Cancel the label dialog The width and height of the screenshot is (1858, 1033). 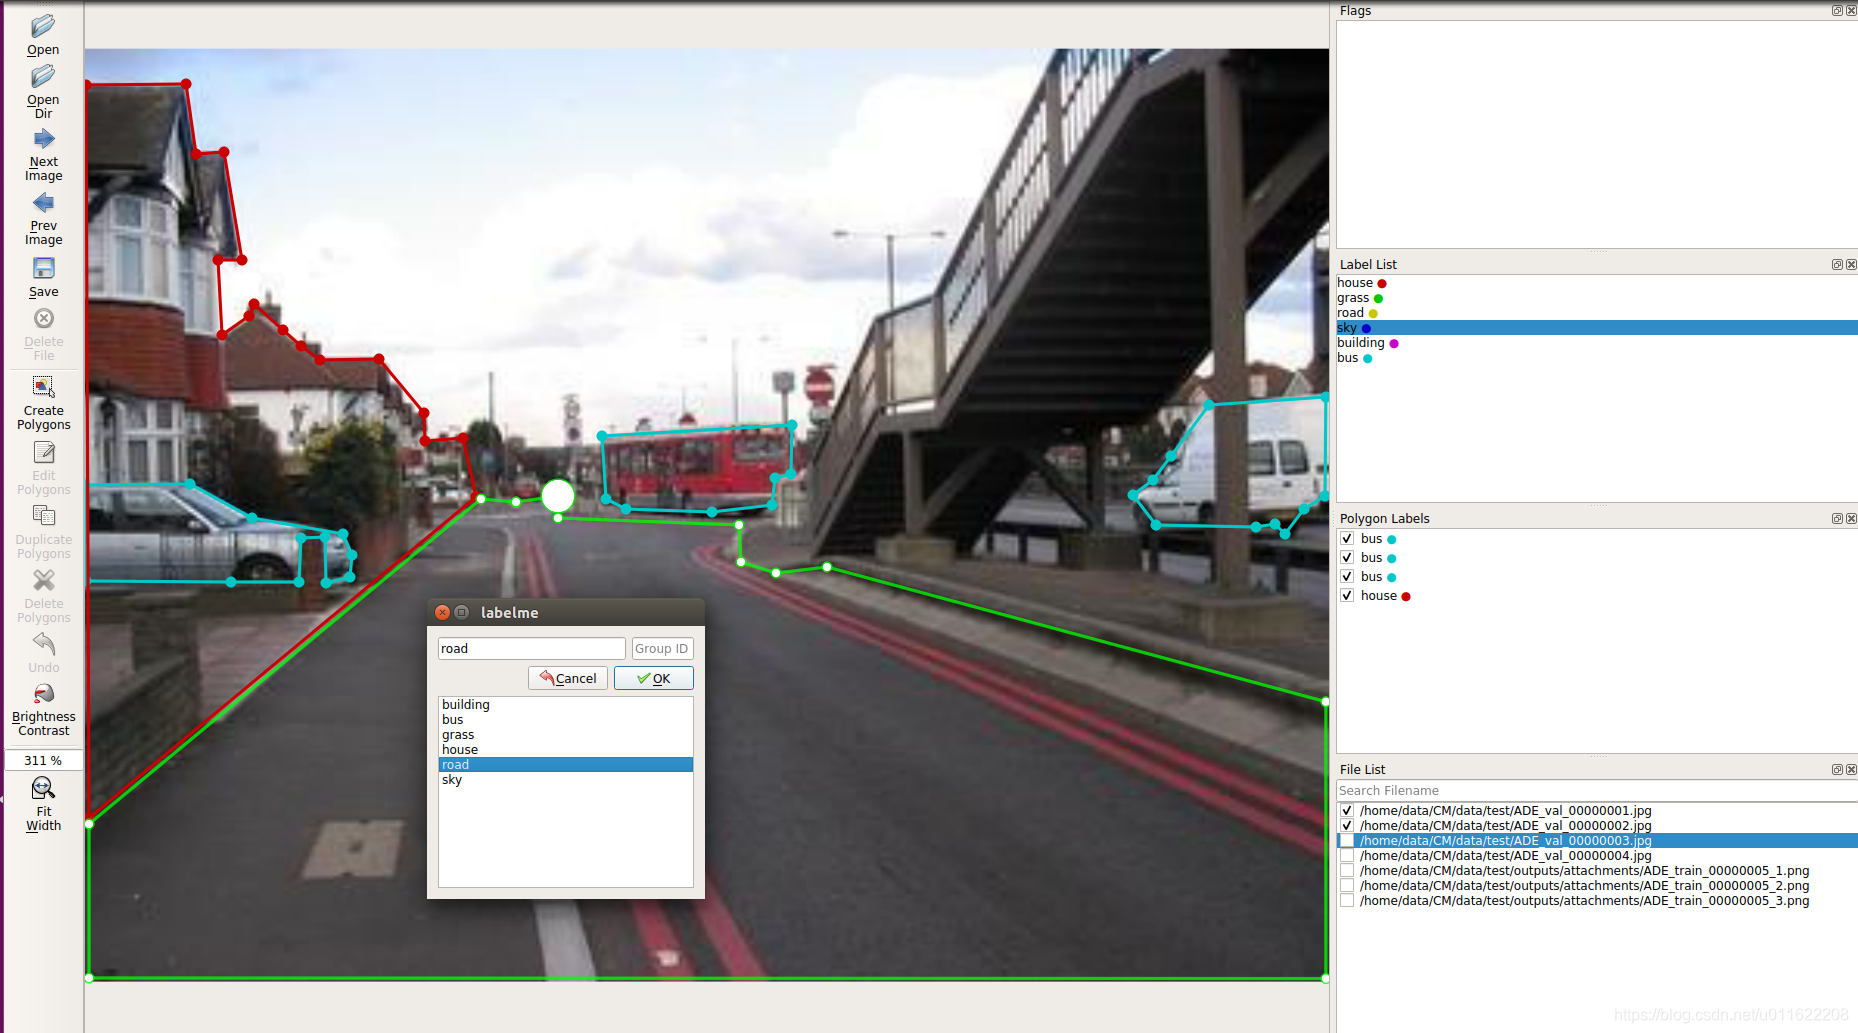(567, 678)
